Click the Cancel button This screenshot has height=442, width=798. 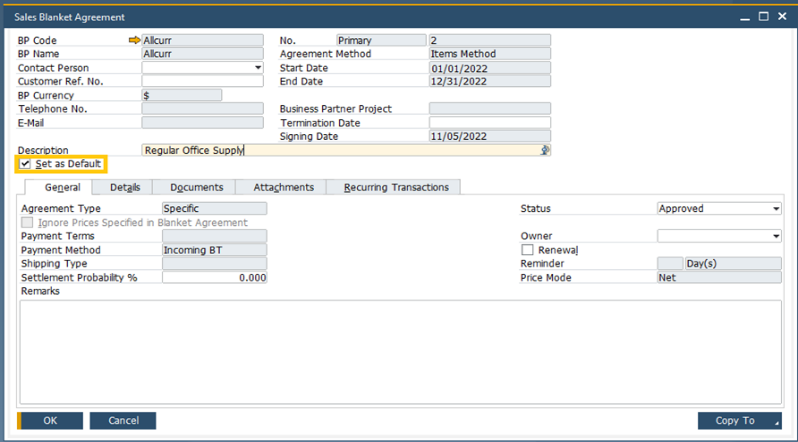tap(123, 421)
